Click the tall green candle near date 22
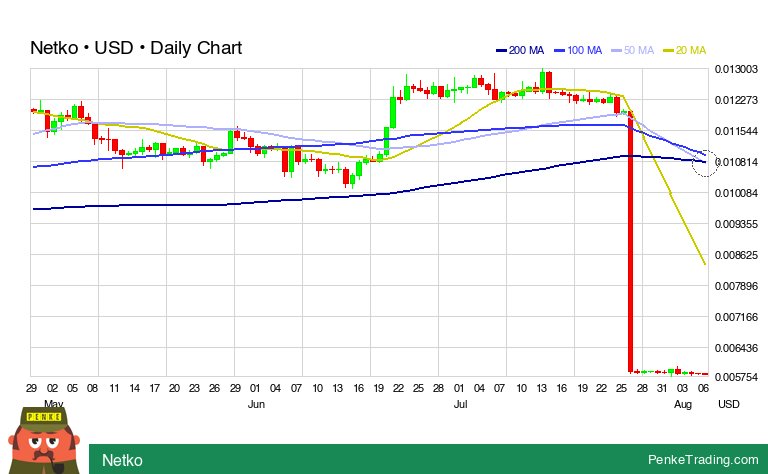 tap(393, 113)
